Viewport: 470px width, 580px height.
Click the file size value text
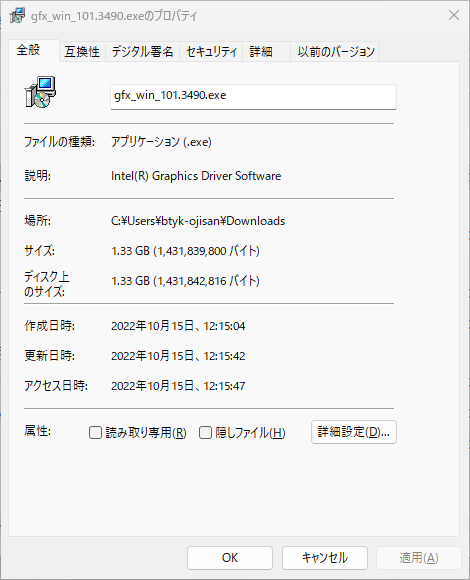point(185,251)
